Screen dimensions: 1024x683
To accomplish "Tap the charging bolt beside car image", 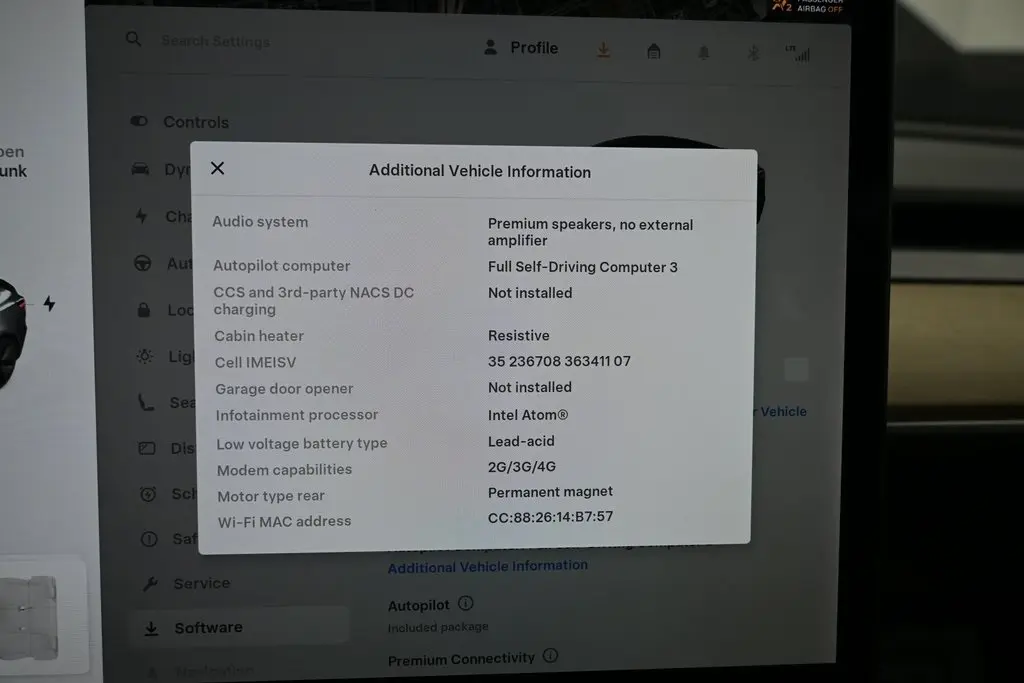I will point(50,304).
